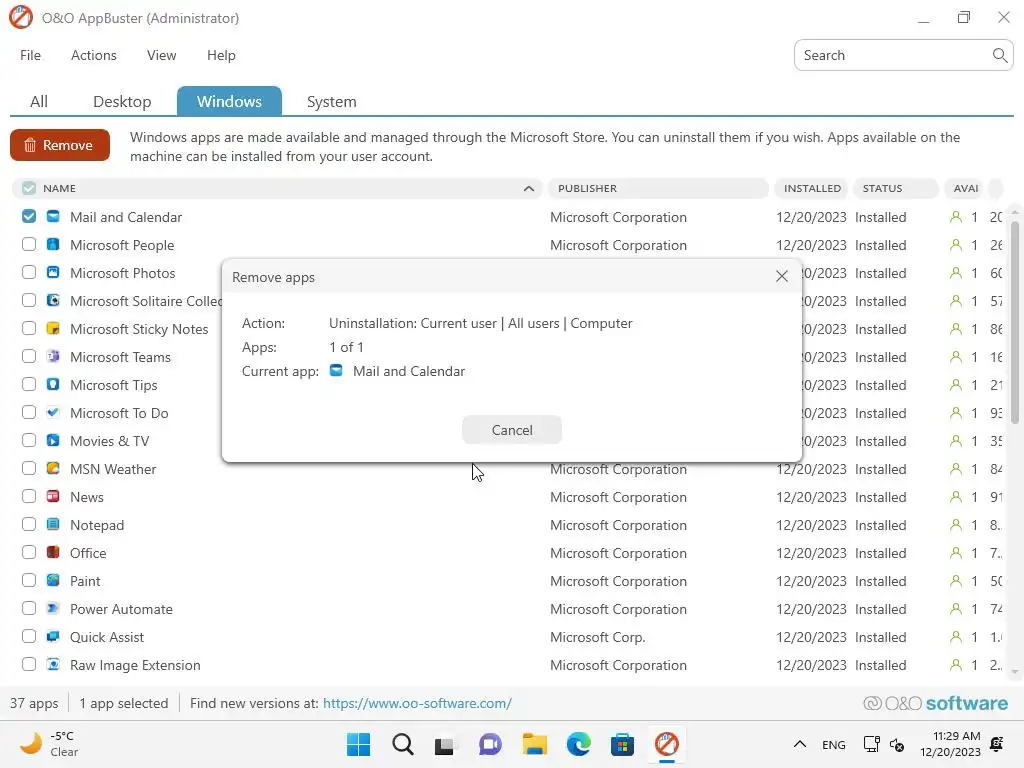Cancel the Remove apps dialog

click(512, 430)
